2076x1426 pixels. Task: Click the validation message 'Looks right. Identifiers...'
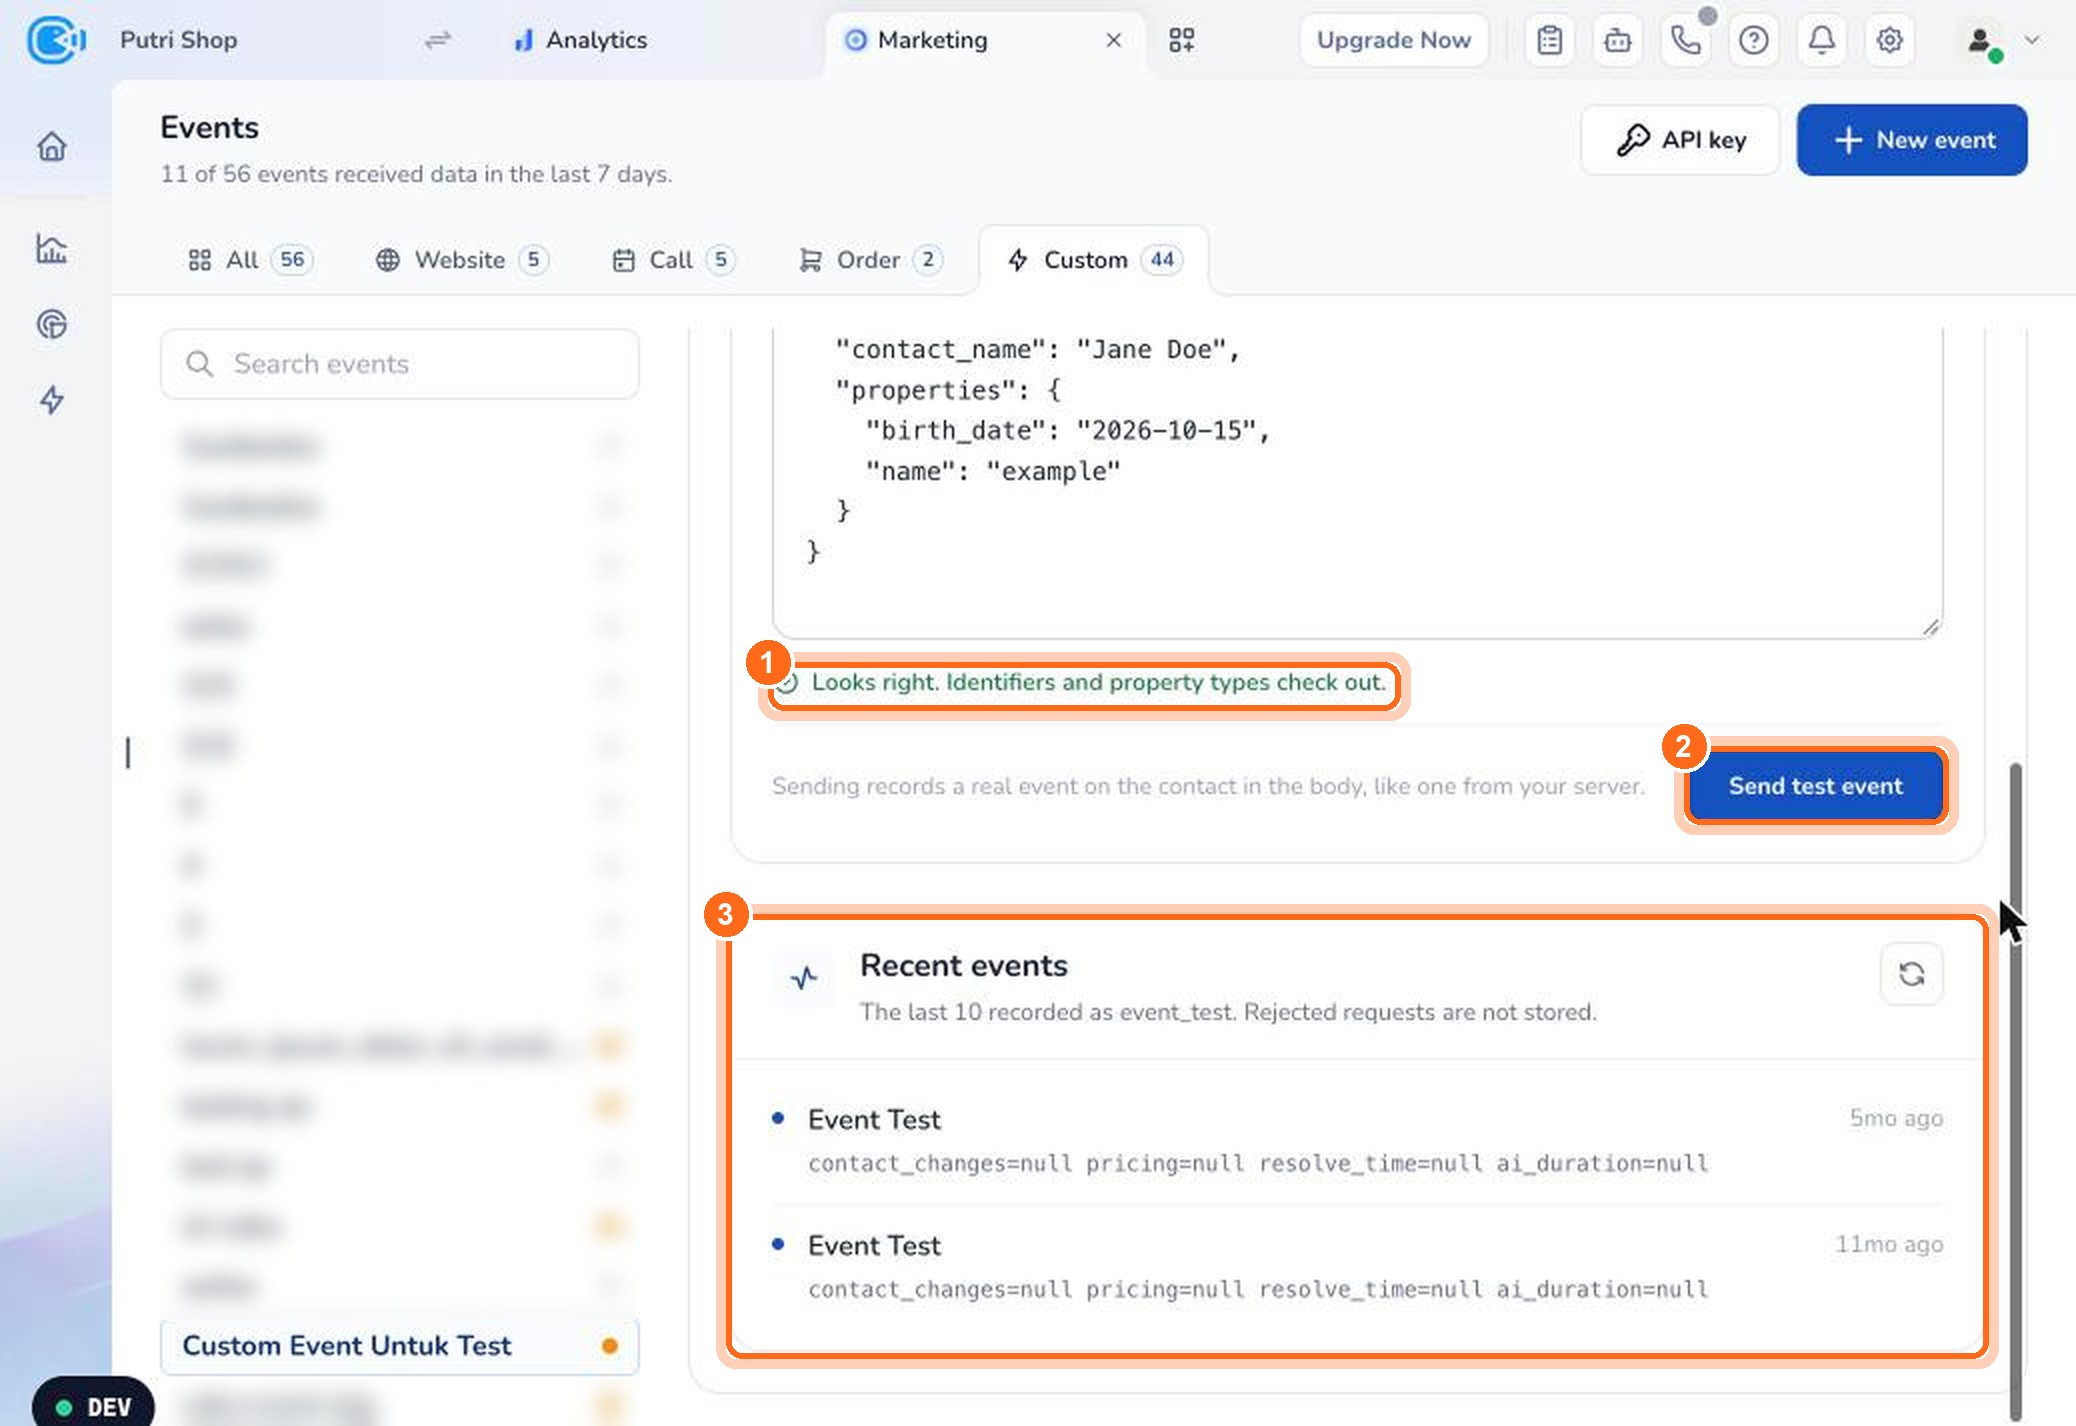1097,683
